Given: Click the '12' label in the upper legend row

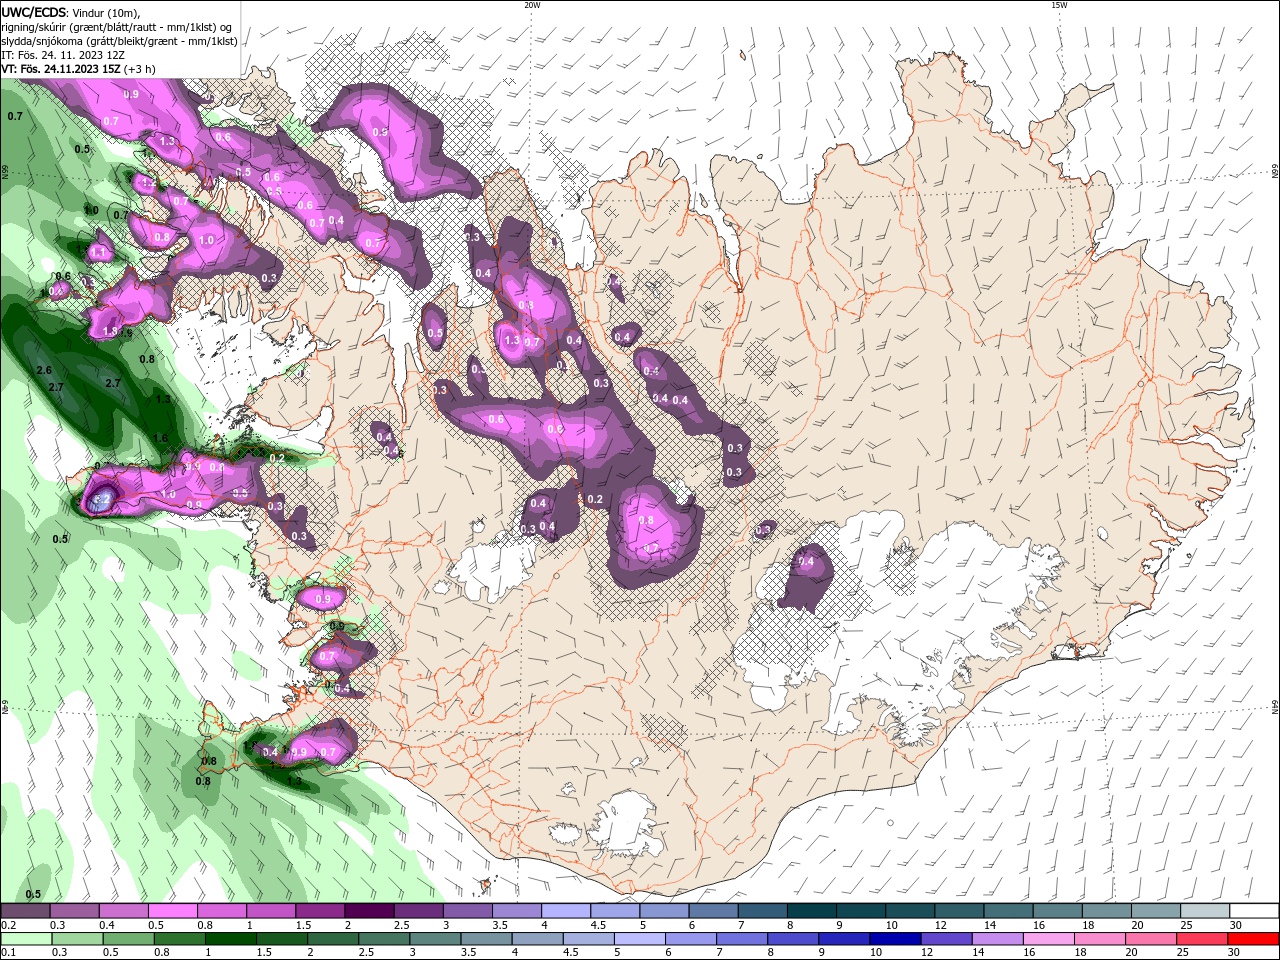Looking at the screenshot, I should click(940, 925).
